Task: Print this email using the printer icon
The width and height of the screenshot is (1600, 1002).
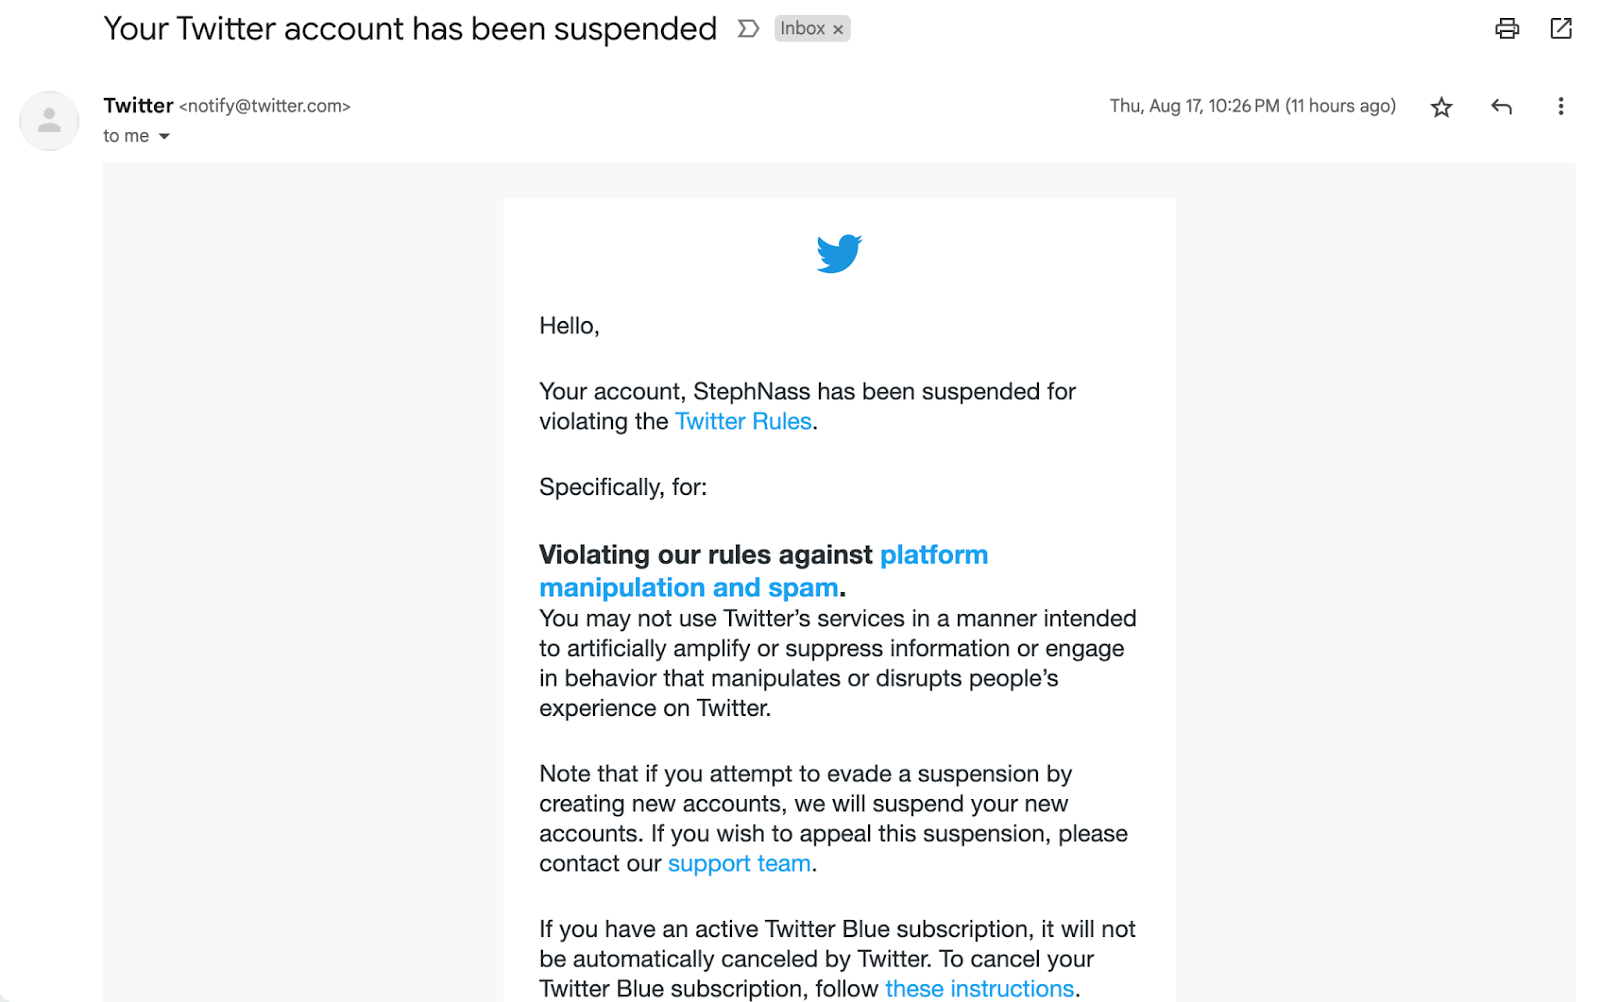Action: point(1506,28)
